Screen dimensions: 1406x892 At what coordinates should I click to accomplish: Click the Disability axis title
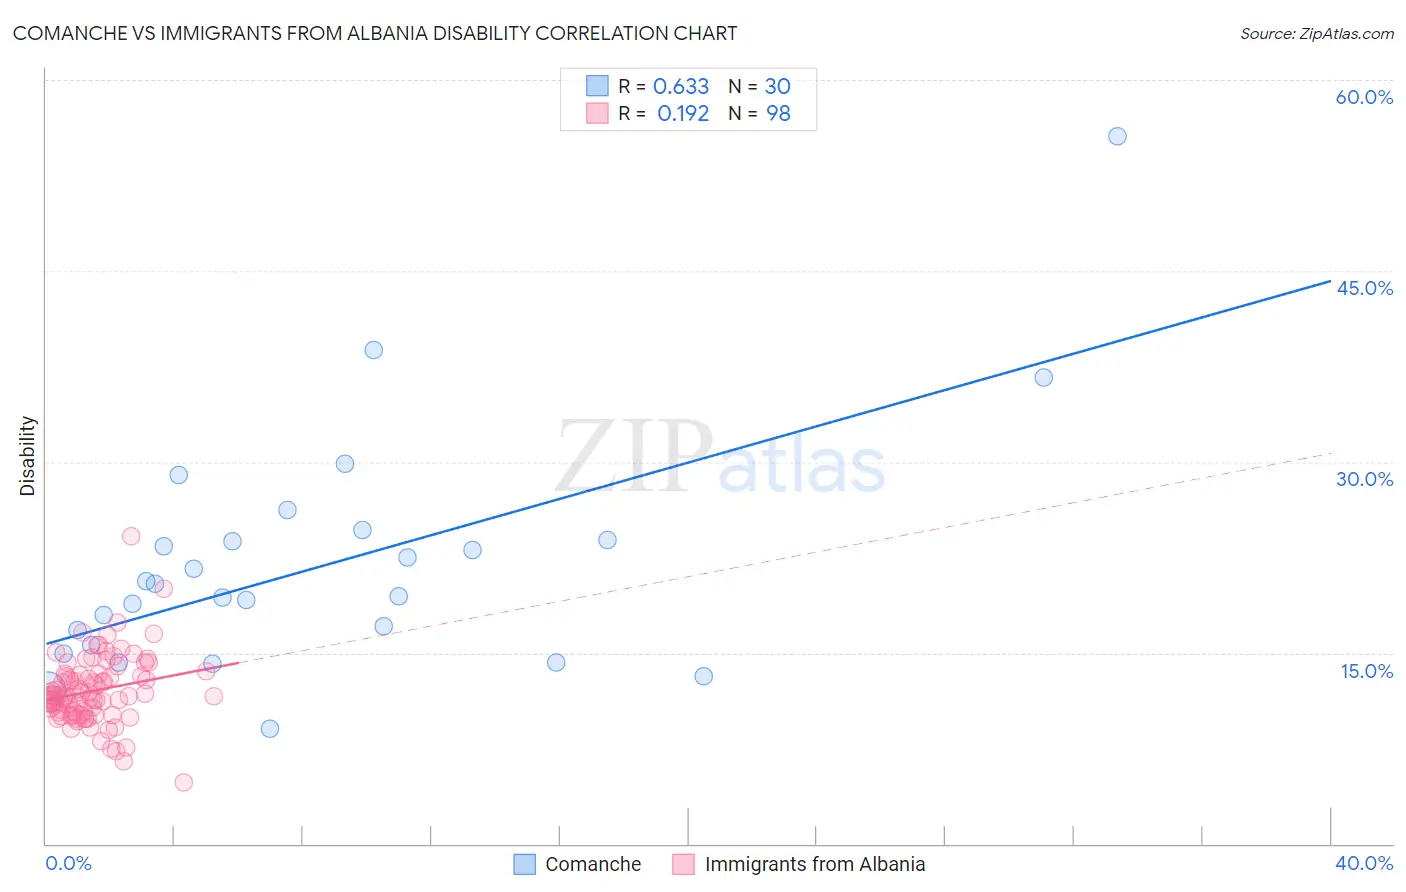pos(28,456)
